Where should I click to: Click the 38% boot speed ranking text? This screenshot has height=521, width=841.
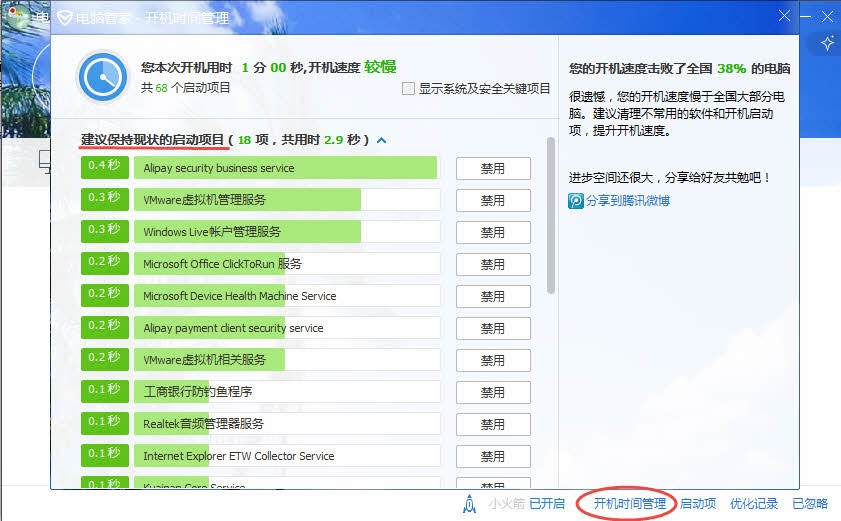pyautogui.click(x=731, y=69)
